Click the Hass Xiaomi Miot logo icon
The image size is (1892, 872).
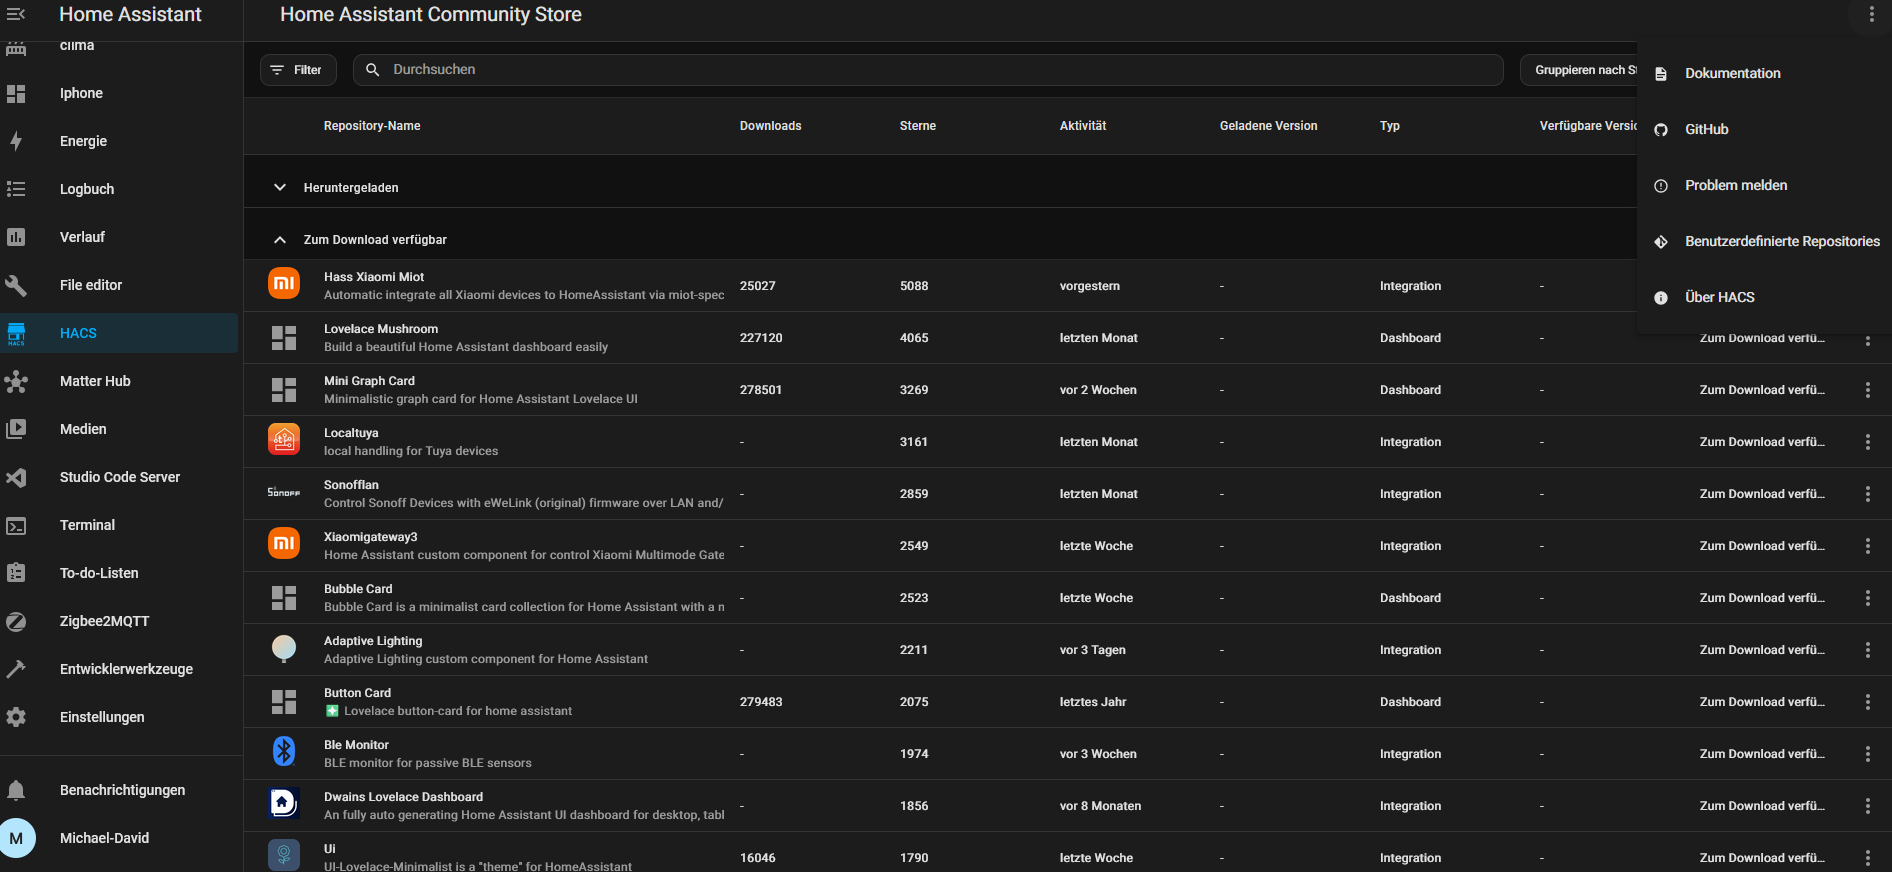point(284,285)
